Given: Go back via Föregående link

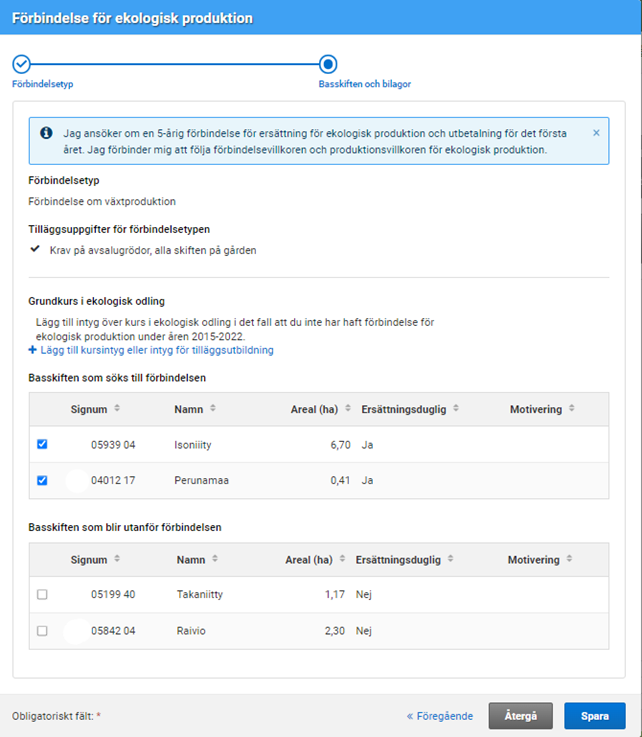Looking at the screenshot, I should pyautogui.click(x=440, y=716).
